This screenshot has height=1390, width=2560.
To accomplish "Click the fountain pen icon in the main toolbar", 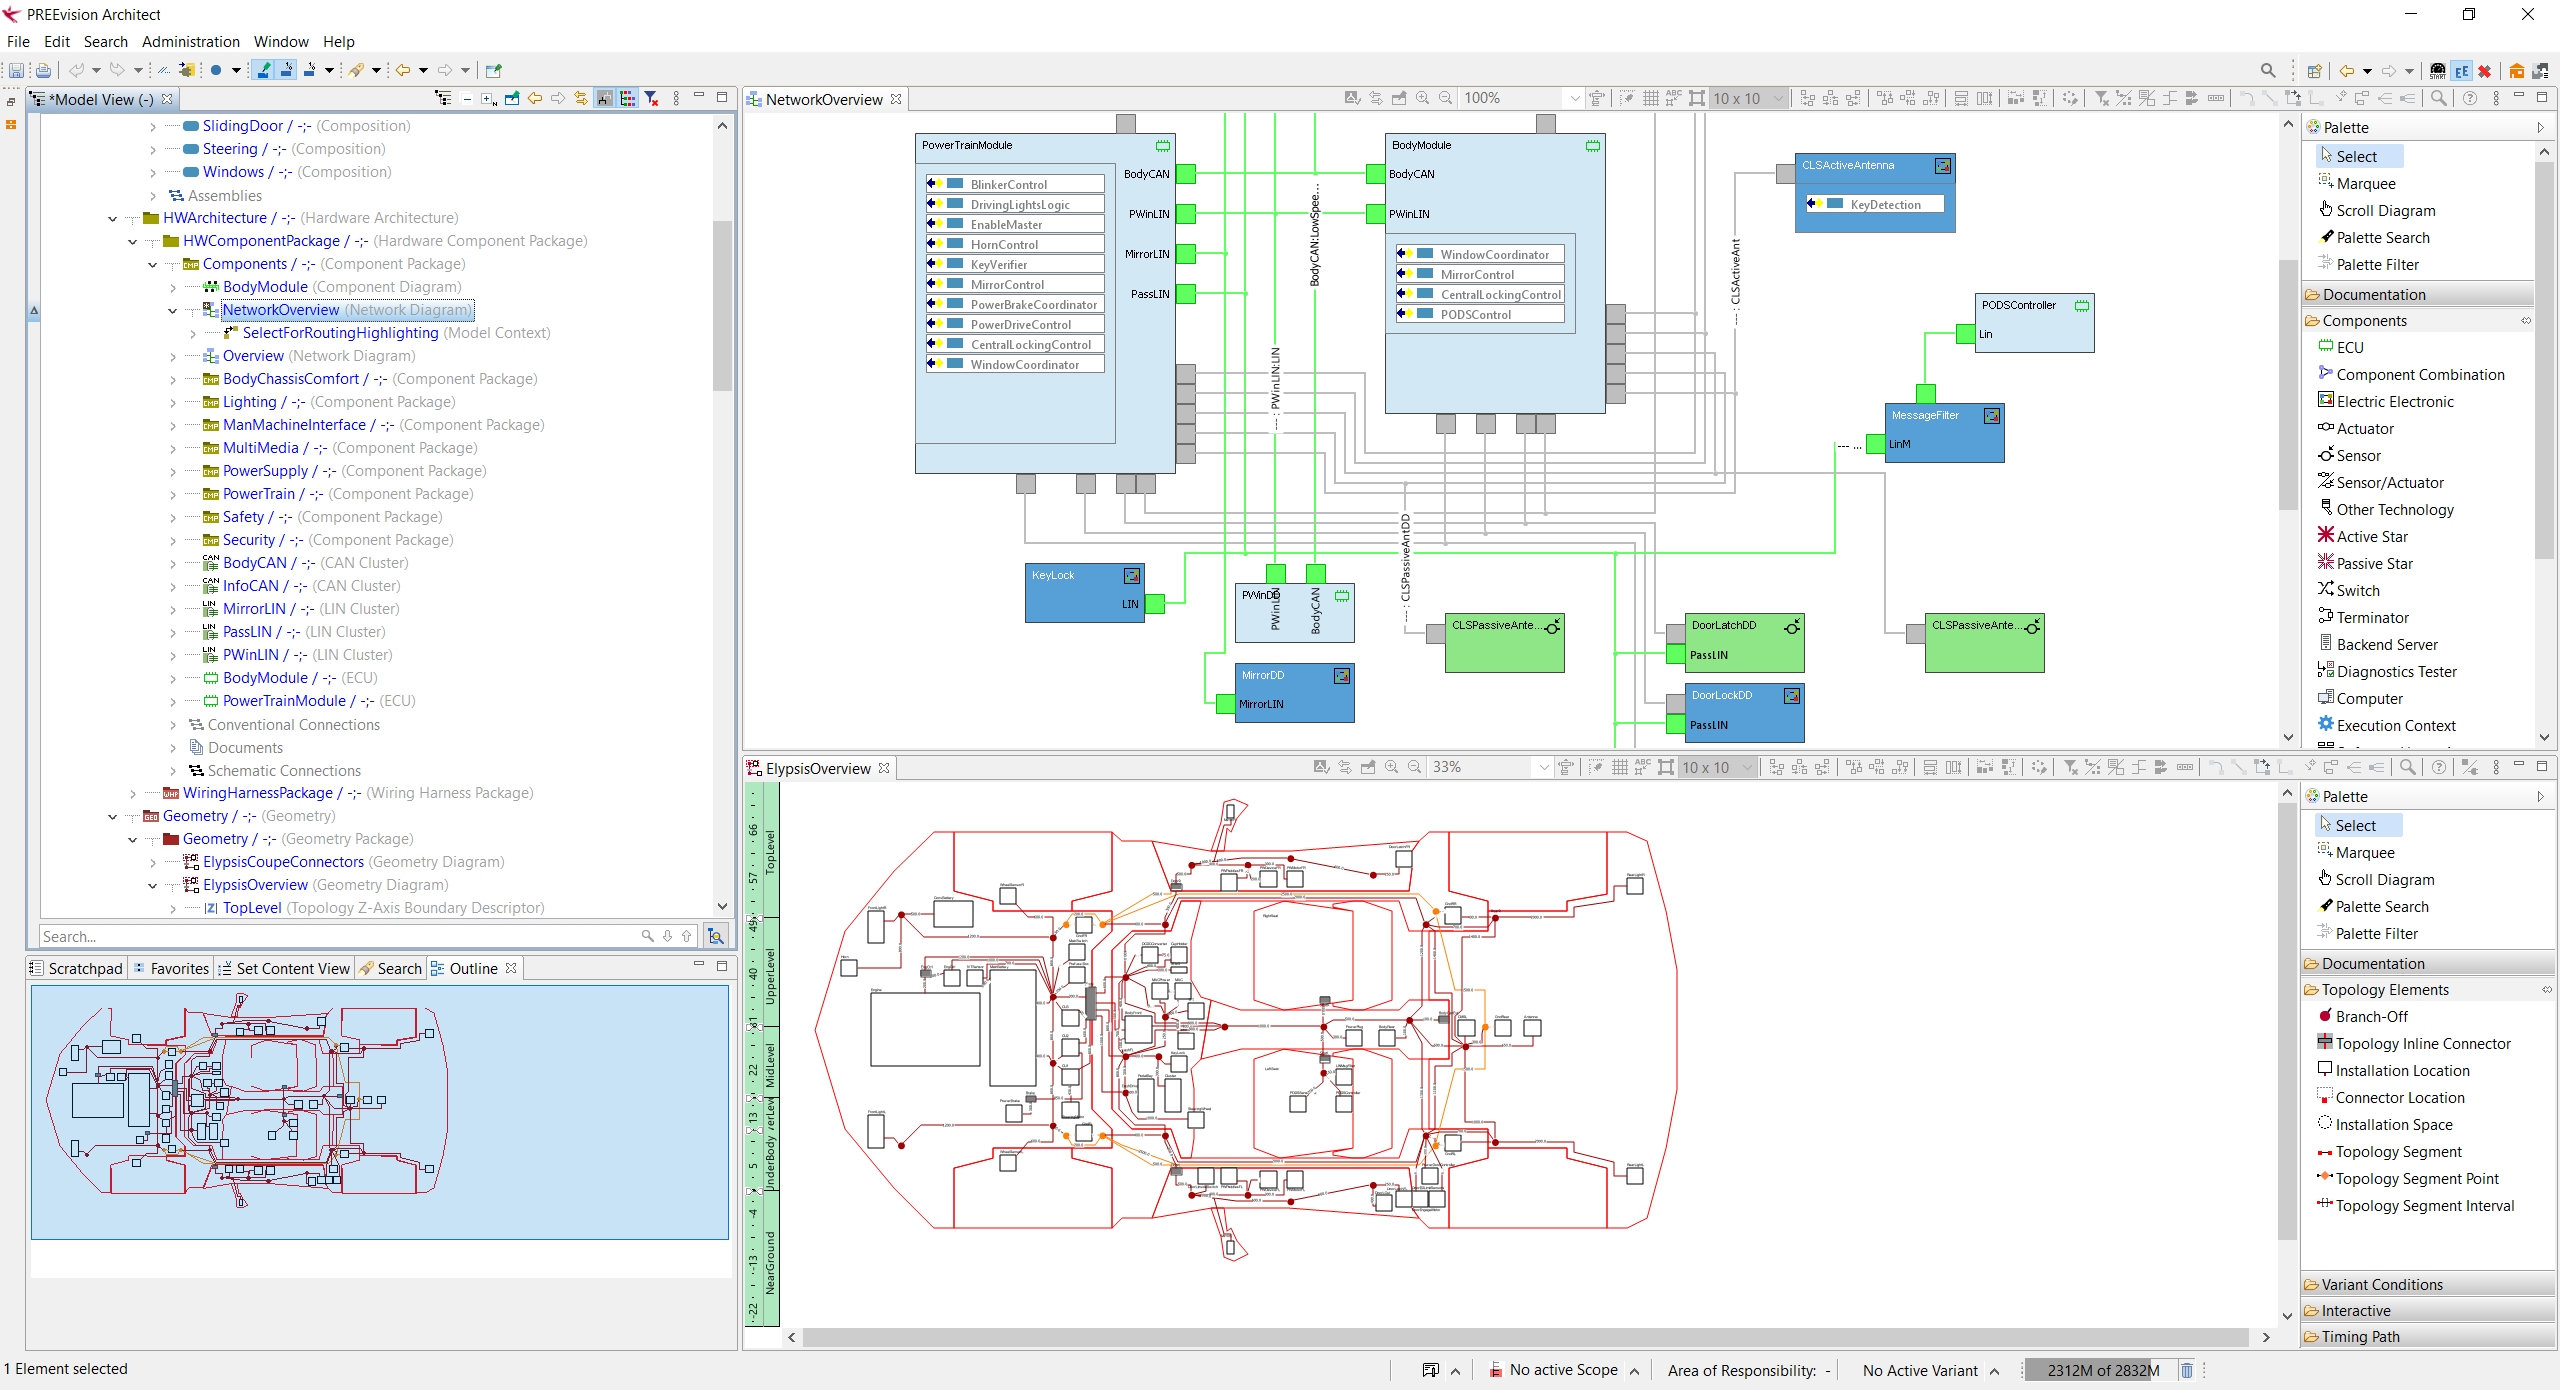I will tap(355, 70).
